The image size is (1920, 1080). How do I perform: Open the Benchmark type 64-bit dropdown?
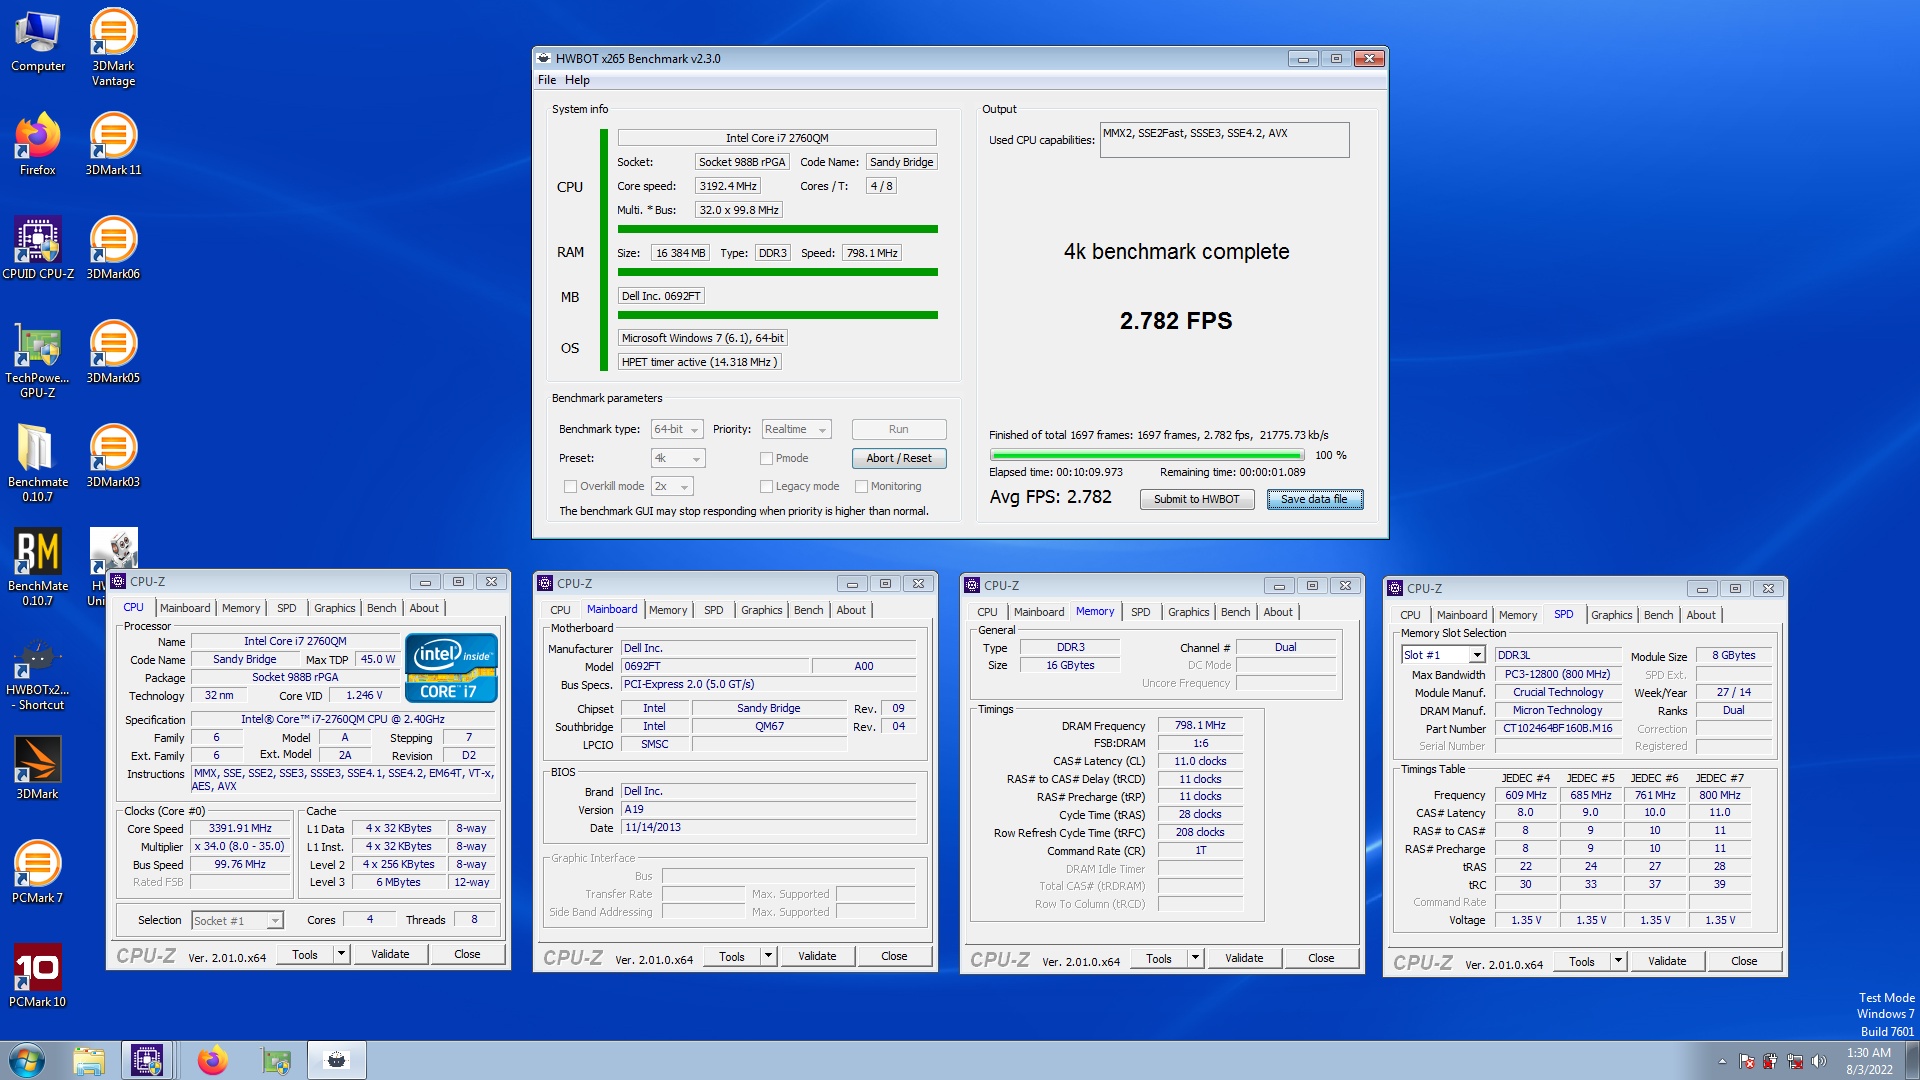click(677, 429)
